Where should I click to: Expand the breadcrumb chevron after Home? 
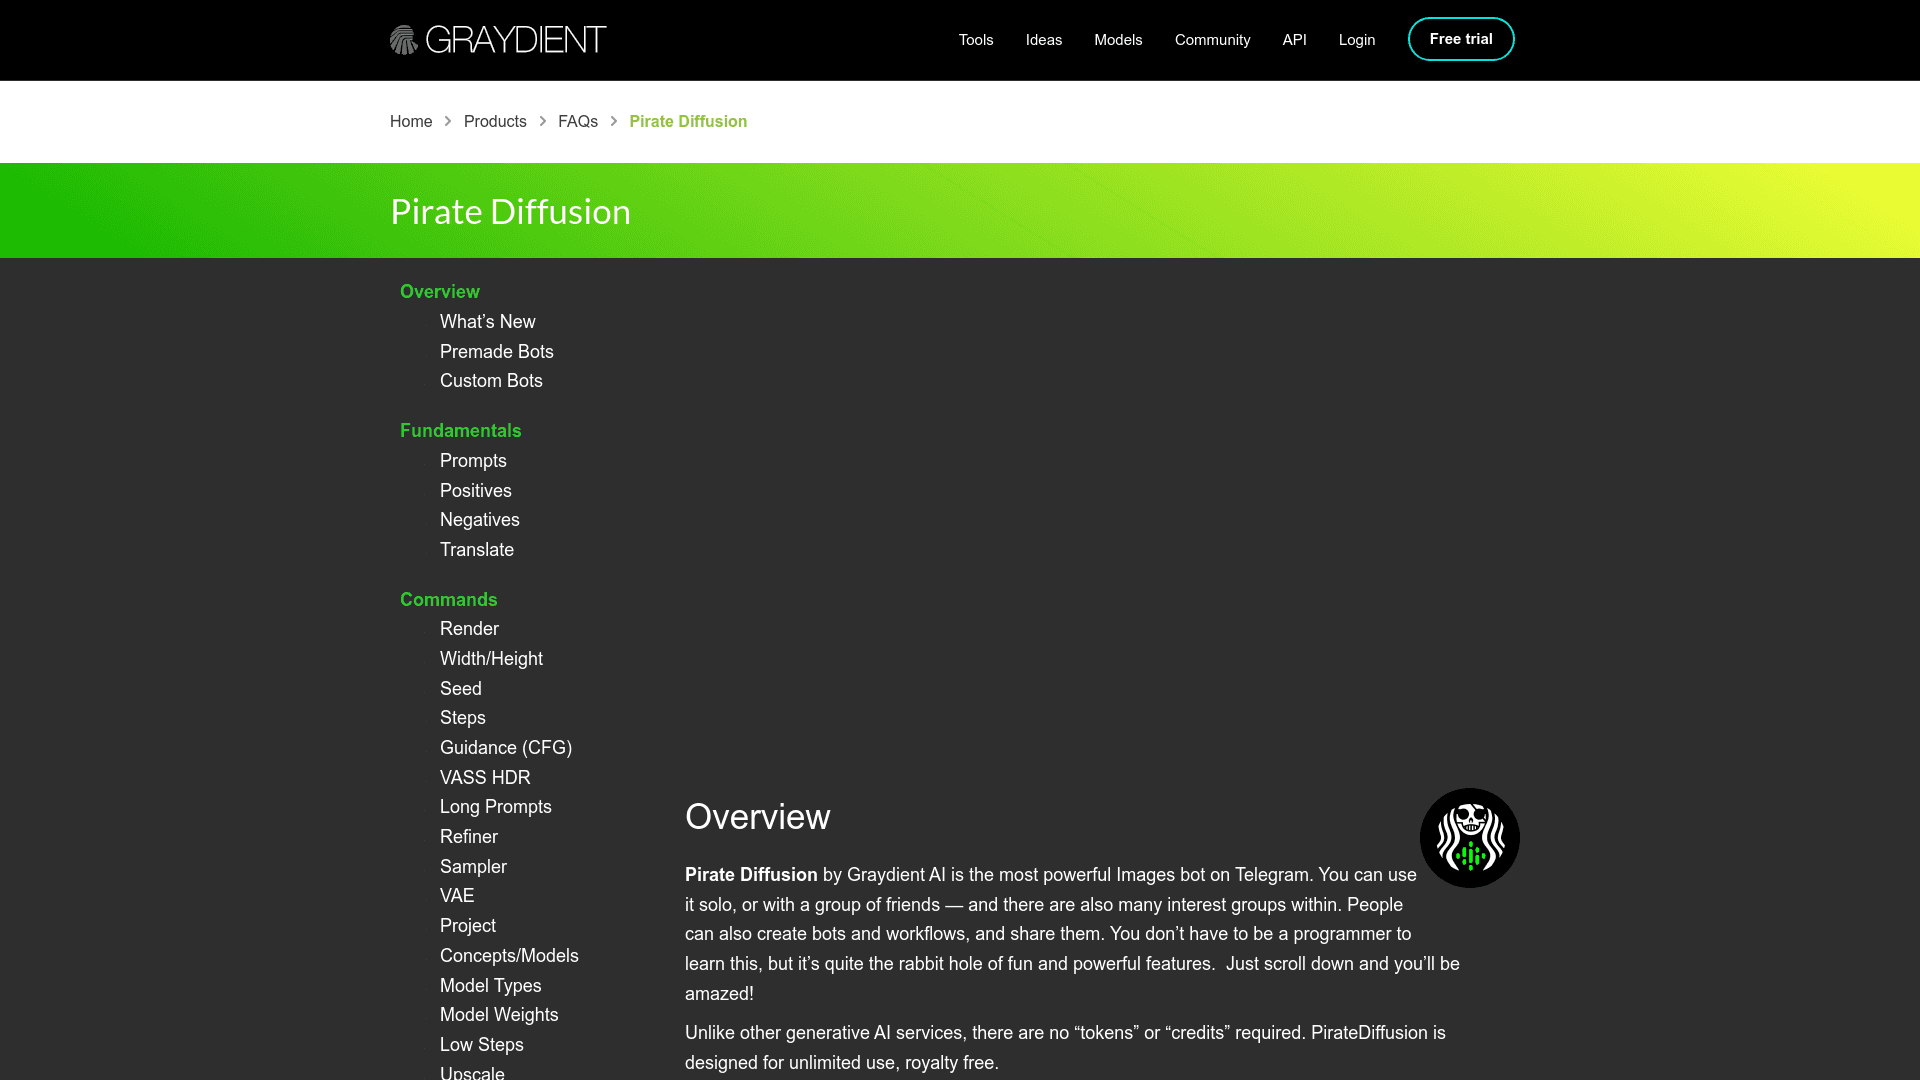click(x=446, y=121)
